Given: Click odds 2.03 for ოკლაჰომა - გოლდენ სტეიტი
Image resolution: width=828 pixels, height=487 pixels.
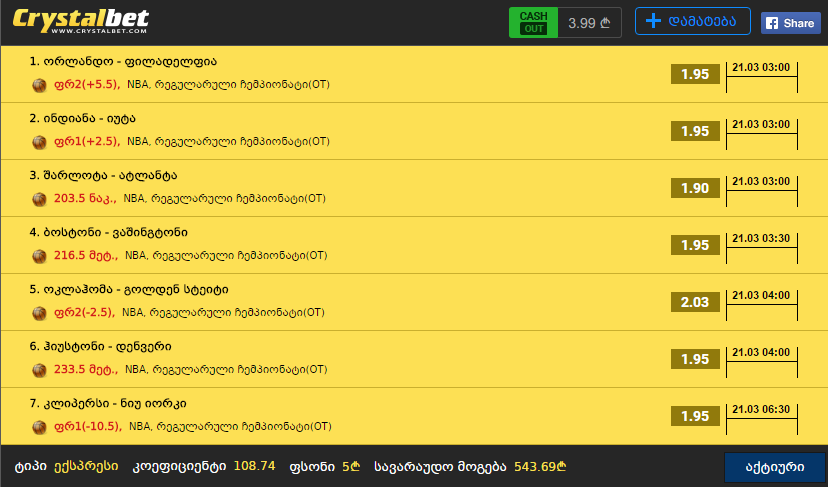Looking at the screenshot, I should point(695,303).
